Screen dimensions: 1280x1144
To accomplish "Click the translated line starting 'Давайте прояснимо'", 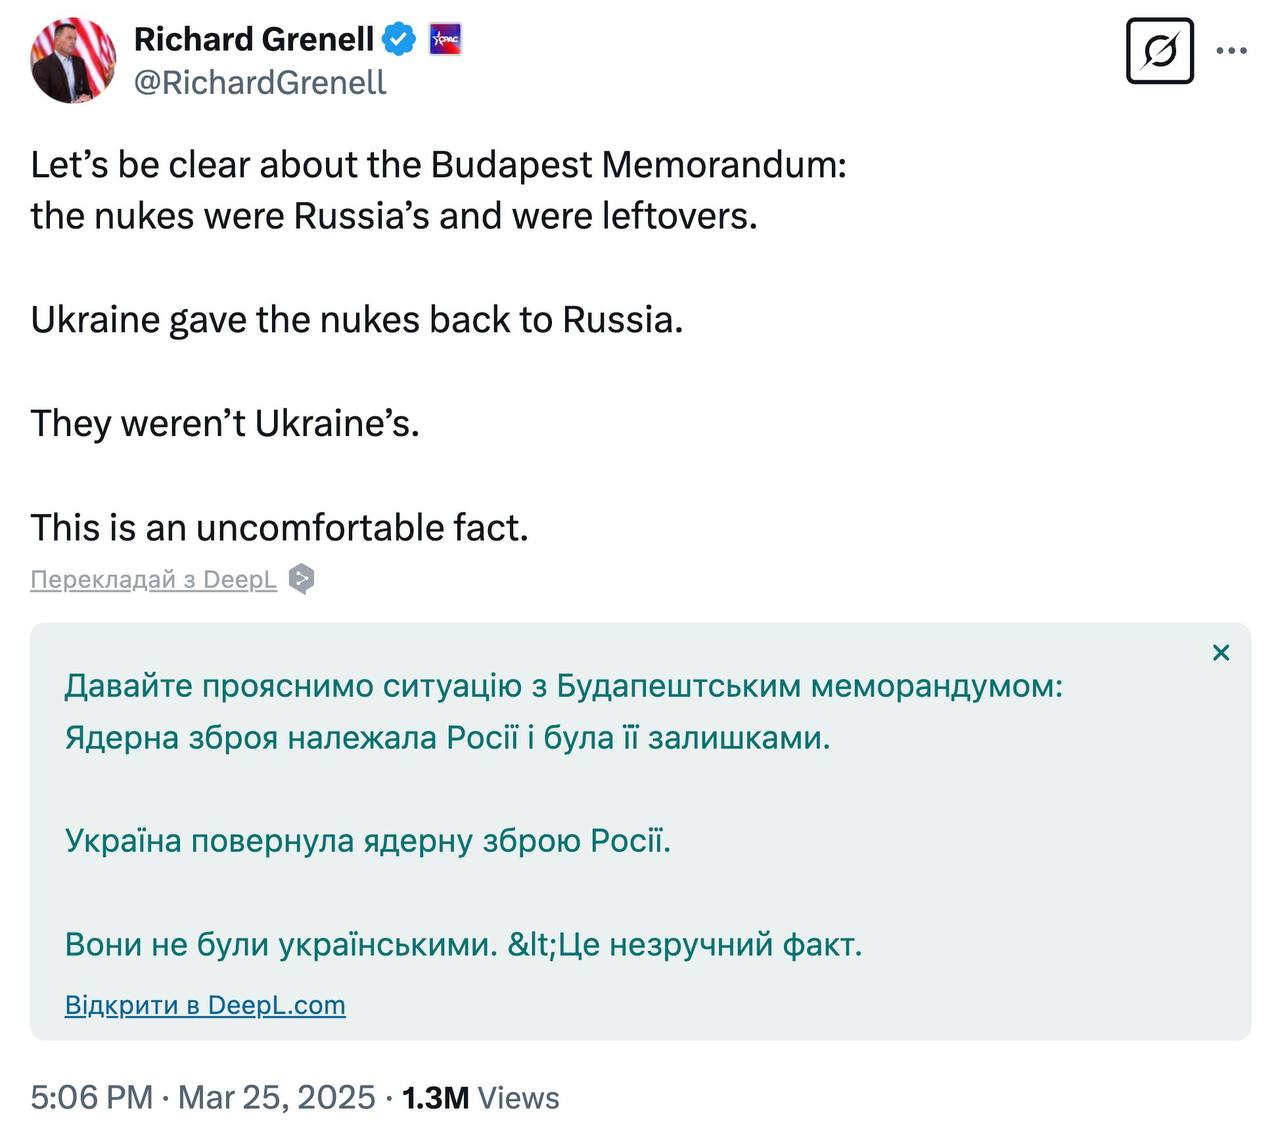I will pos(563,686).
